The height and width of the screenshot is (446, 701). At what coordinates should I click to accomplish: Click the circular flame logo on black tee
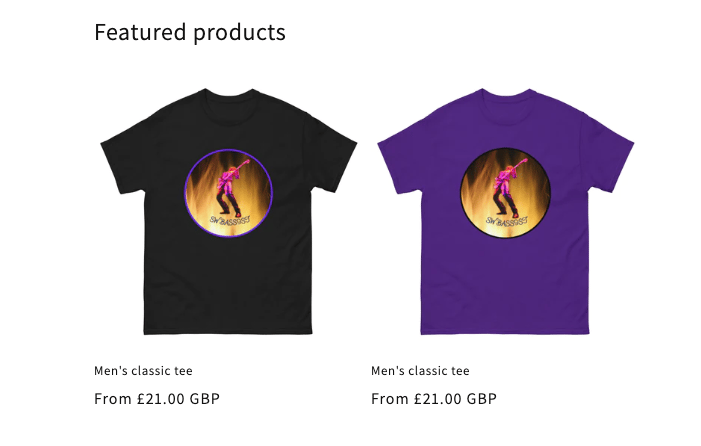[x=228, y=193]
